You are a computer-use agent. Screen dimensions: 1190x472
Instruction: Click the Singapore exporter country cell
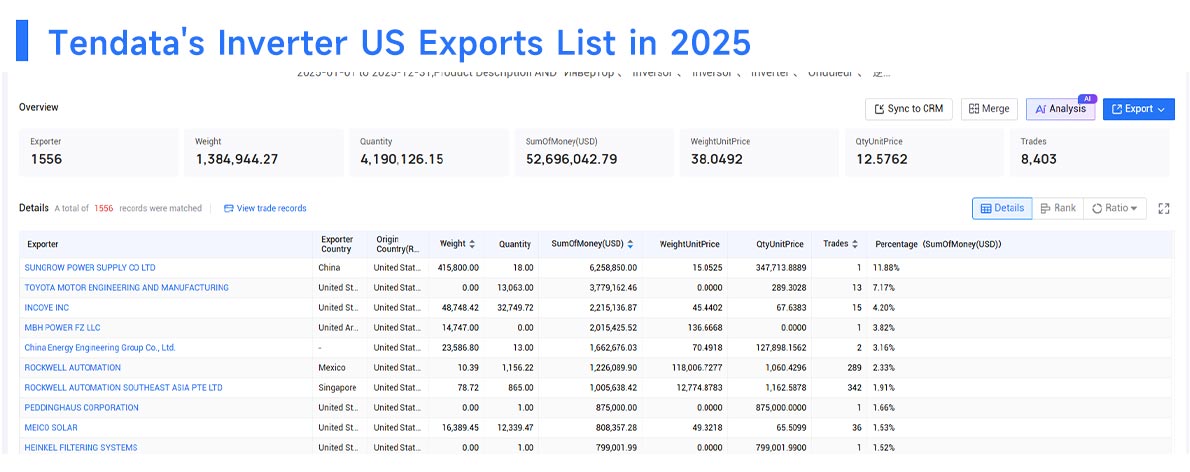click(x=338, y=388)
